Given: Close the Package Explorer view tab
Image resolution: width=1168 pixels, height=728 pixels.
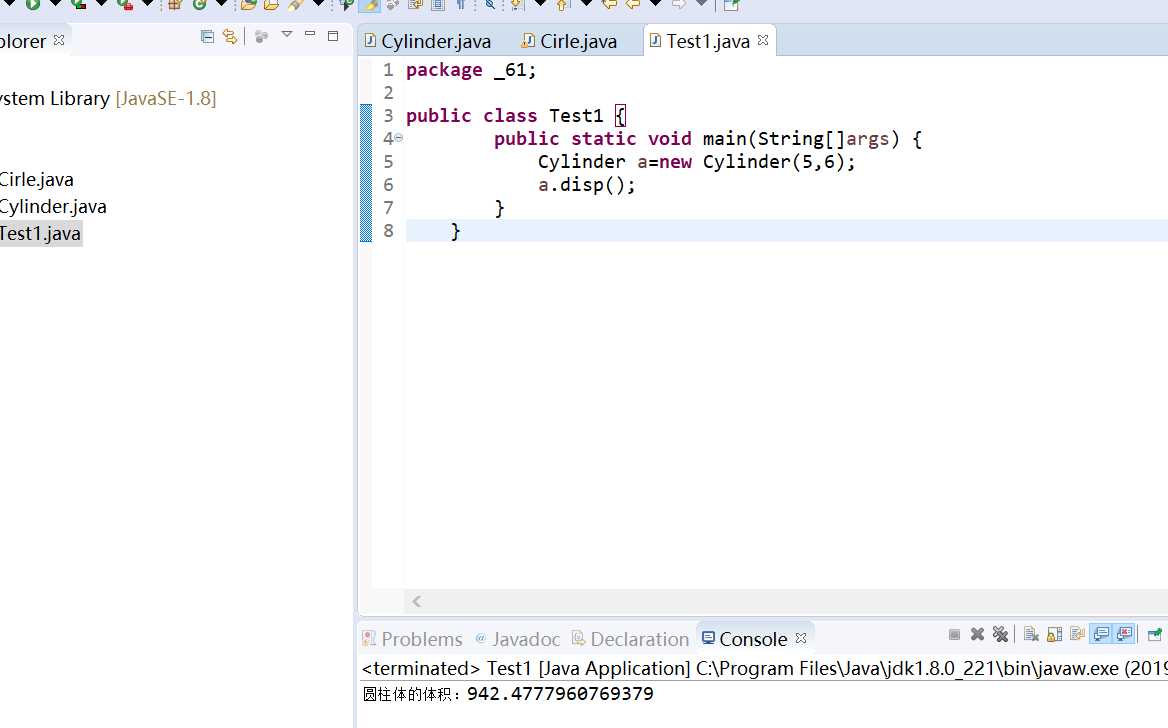Looking at the screenshot, I should click(x=59, y=39).
